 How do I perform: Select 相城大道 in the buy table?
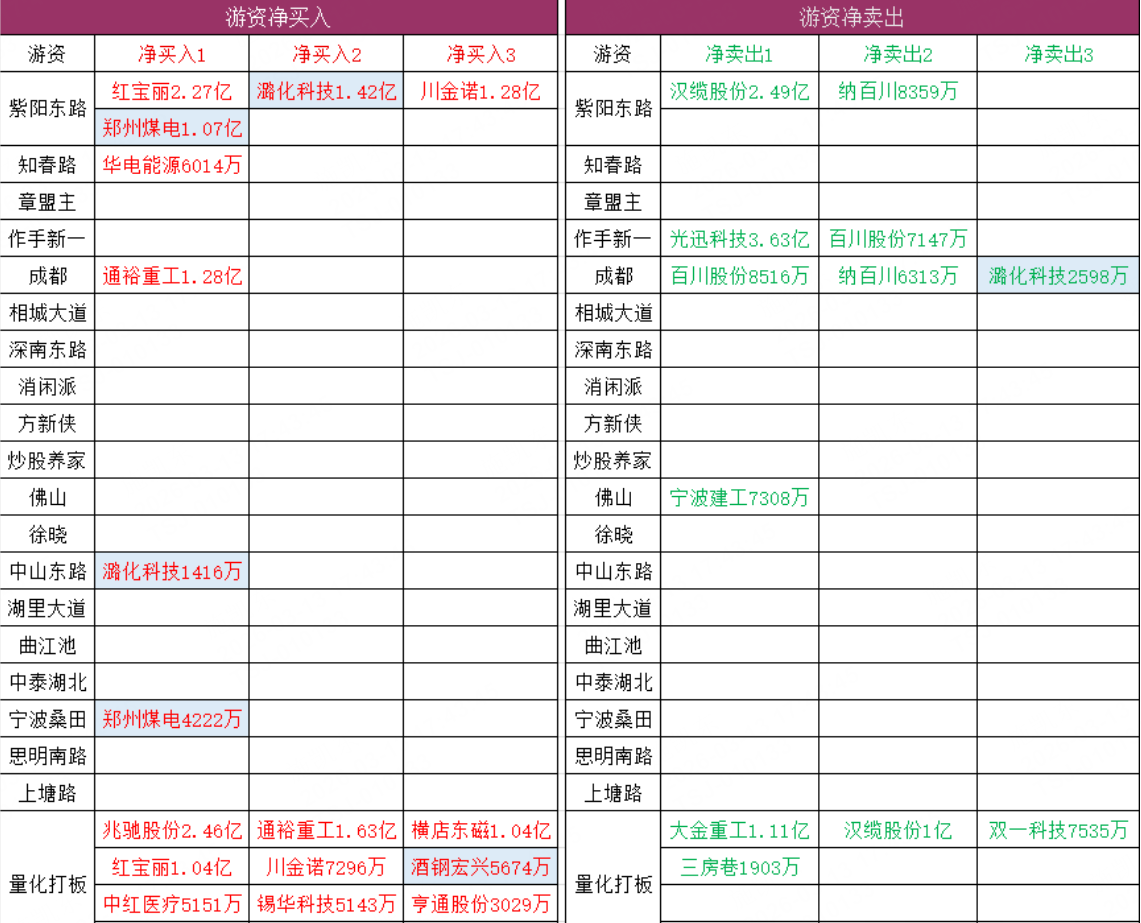pyautogui.click(x=47, y=313)
